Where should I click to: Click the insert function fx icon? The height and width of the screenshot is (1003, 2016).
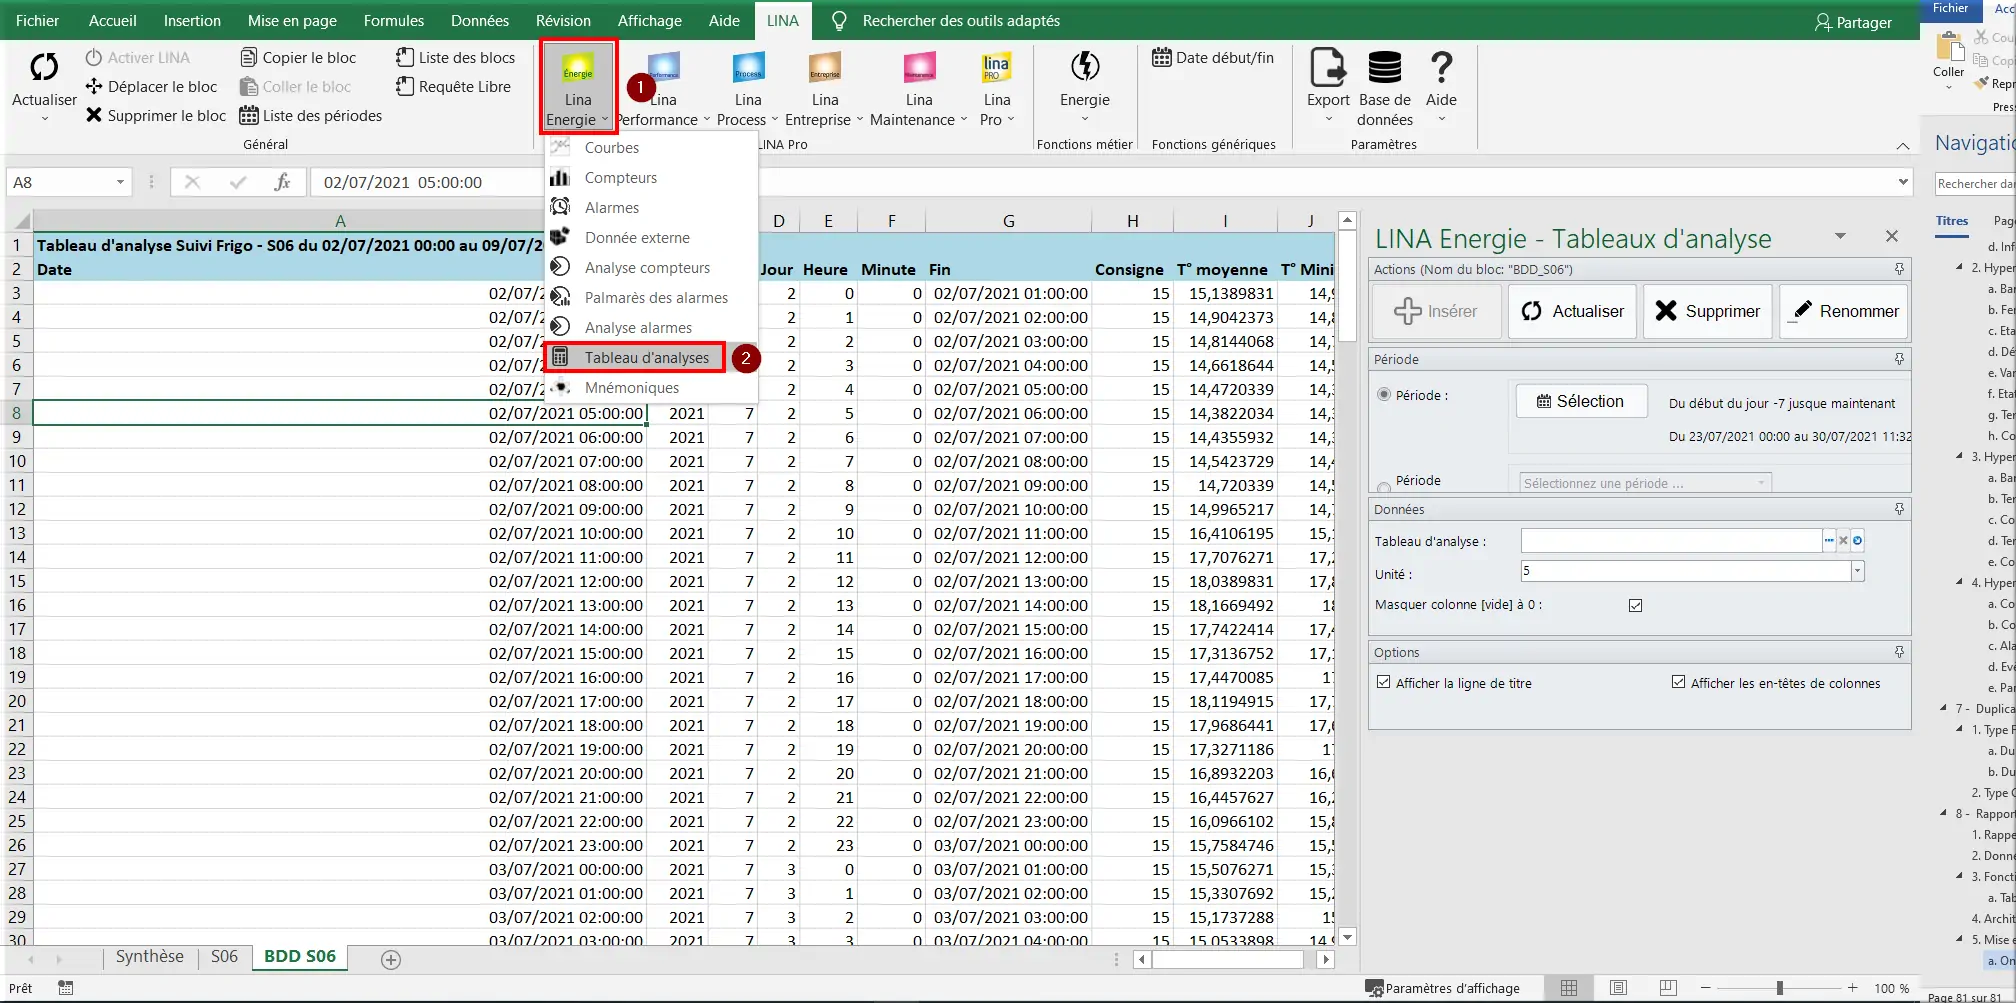(282, 182)
